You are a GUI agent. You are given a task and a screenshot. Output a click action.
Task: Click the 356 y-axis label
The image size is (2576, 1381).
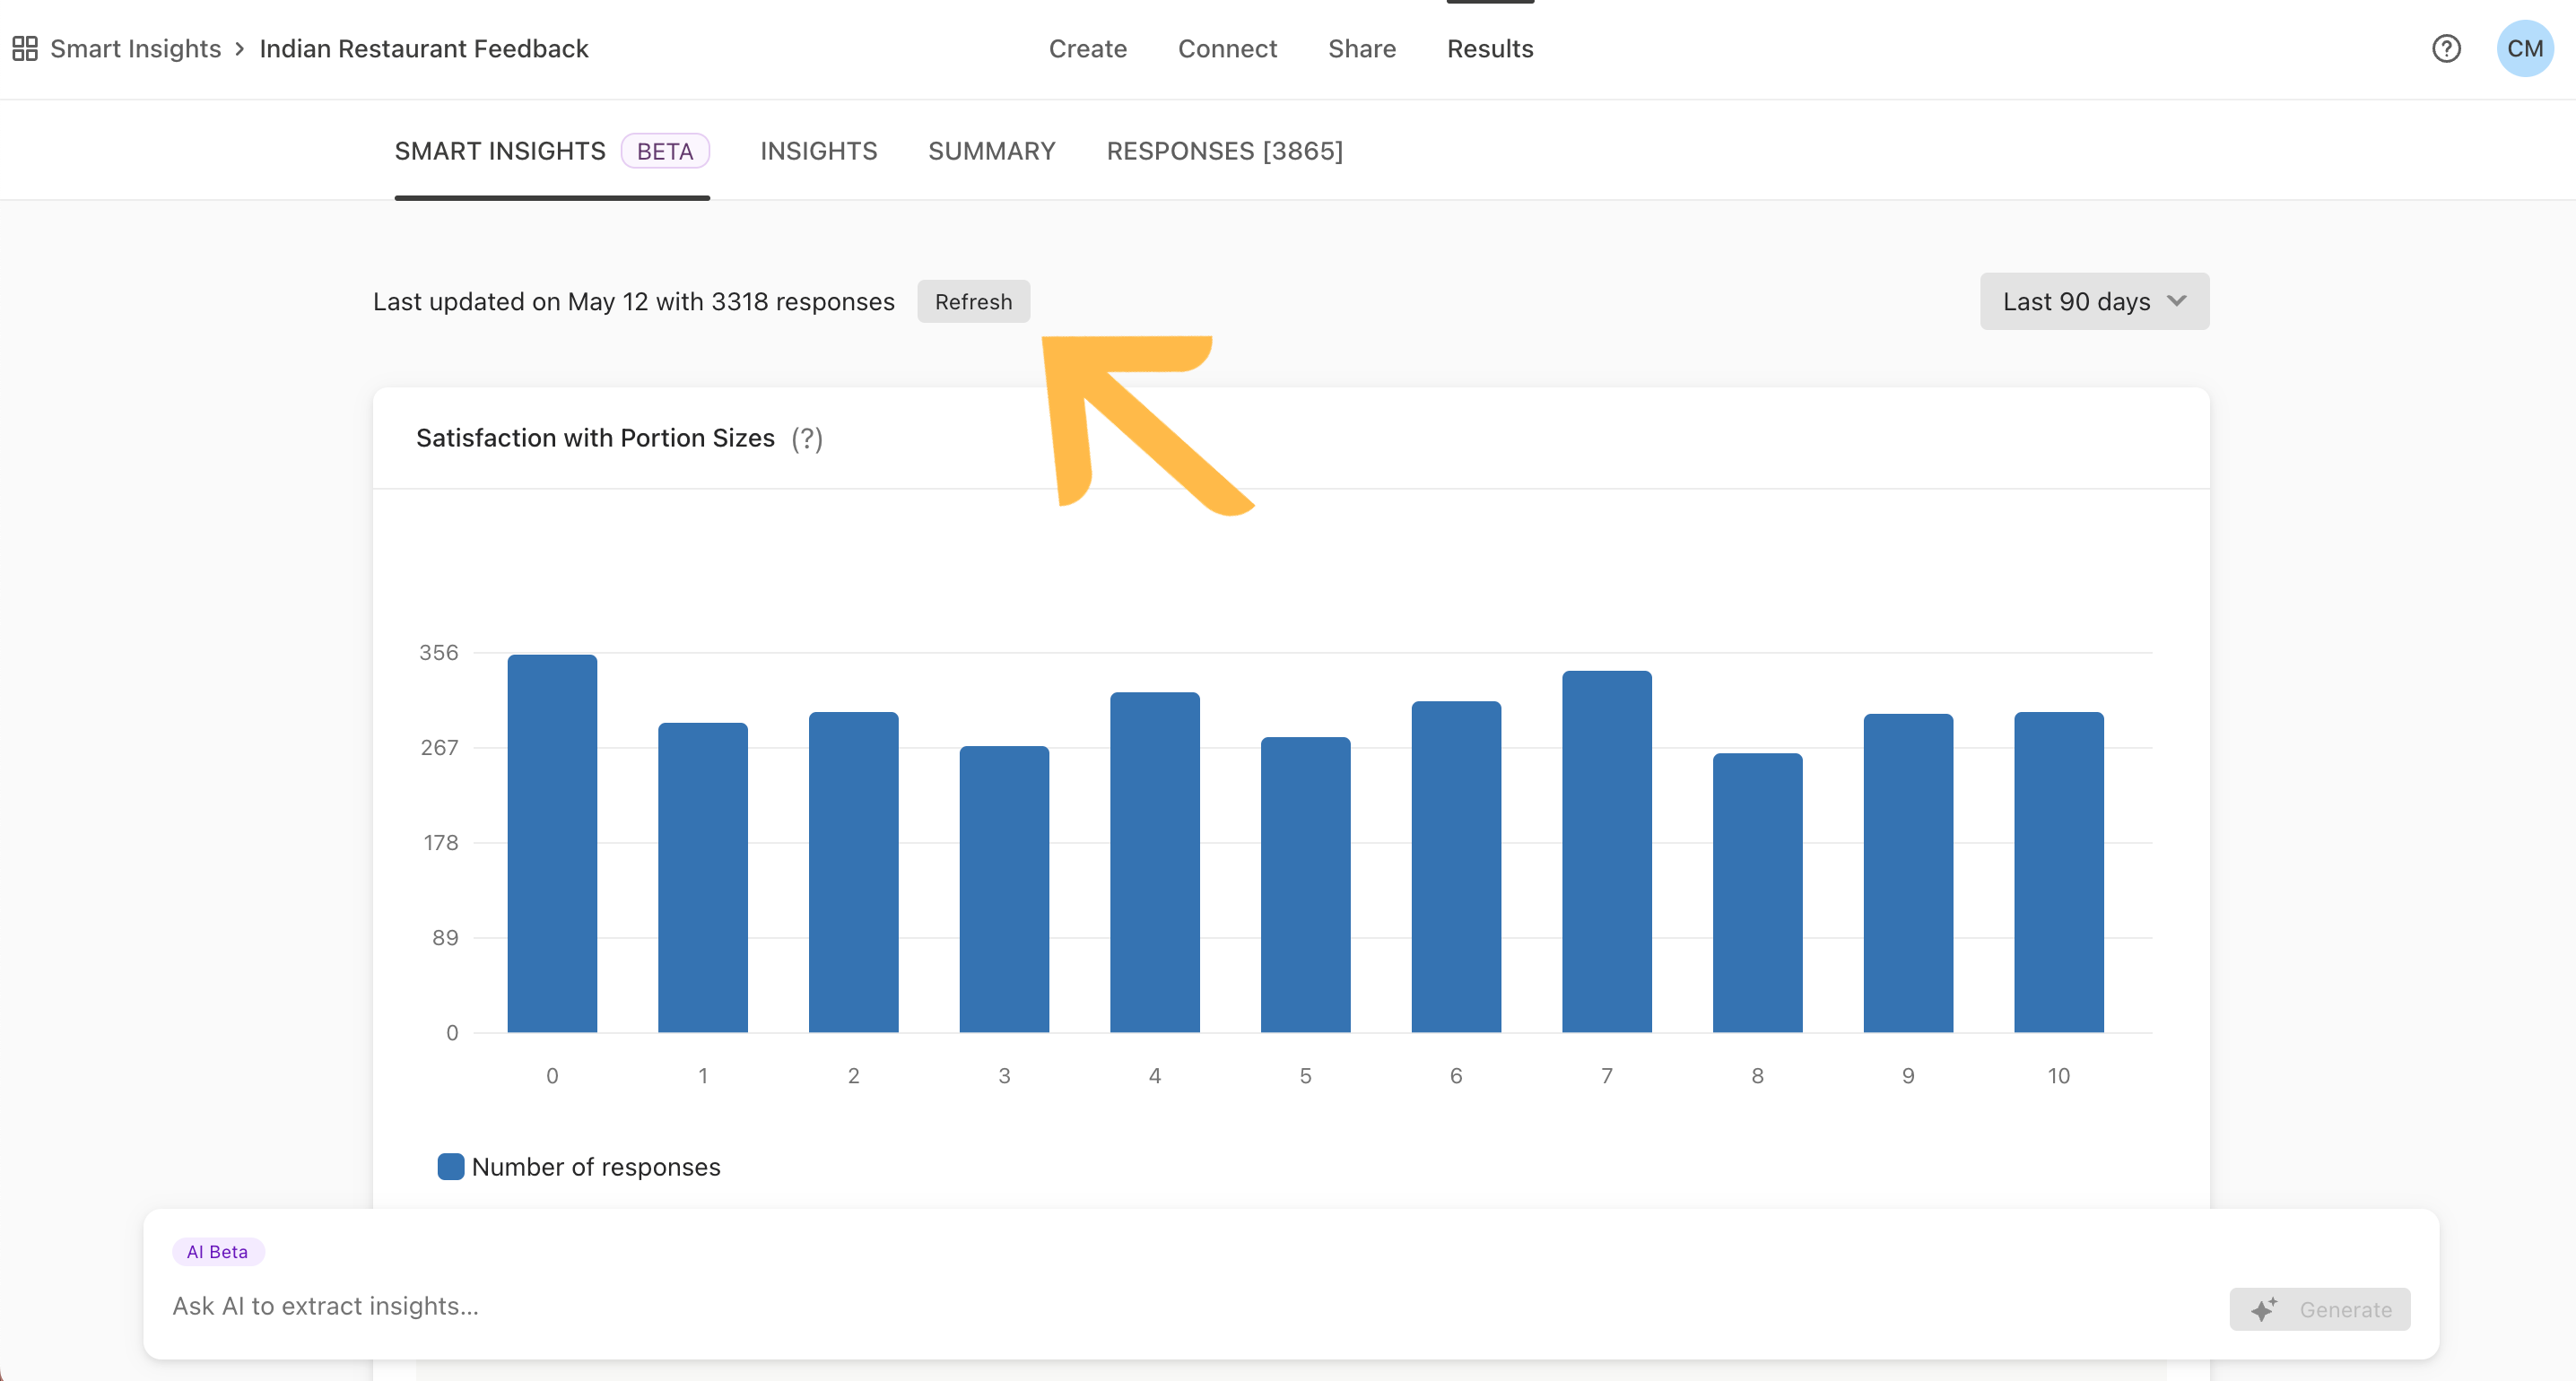[x=439, y=653]
